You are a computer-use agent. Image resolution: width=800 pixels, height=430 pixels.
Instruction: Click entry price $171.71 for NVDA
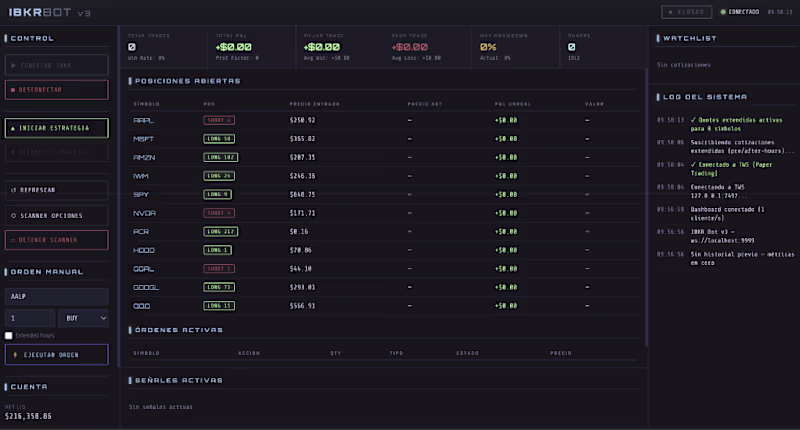coord(303,213)
